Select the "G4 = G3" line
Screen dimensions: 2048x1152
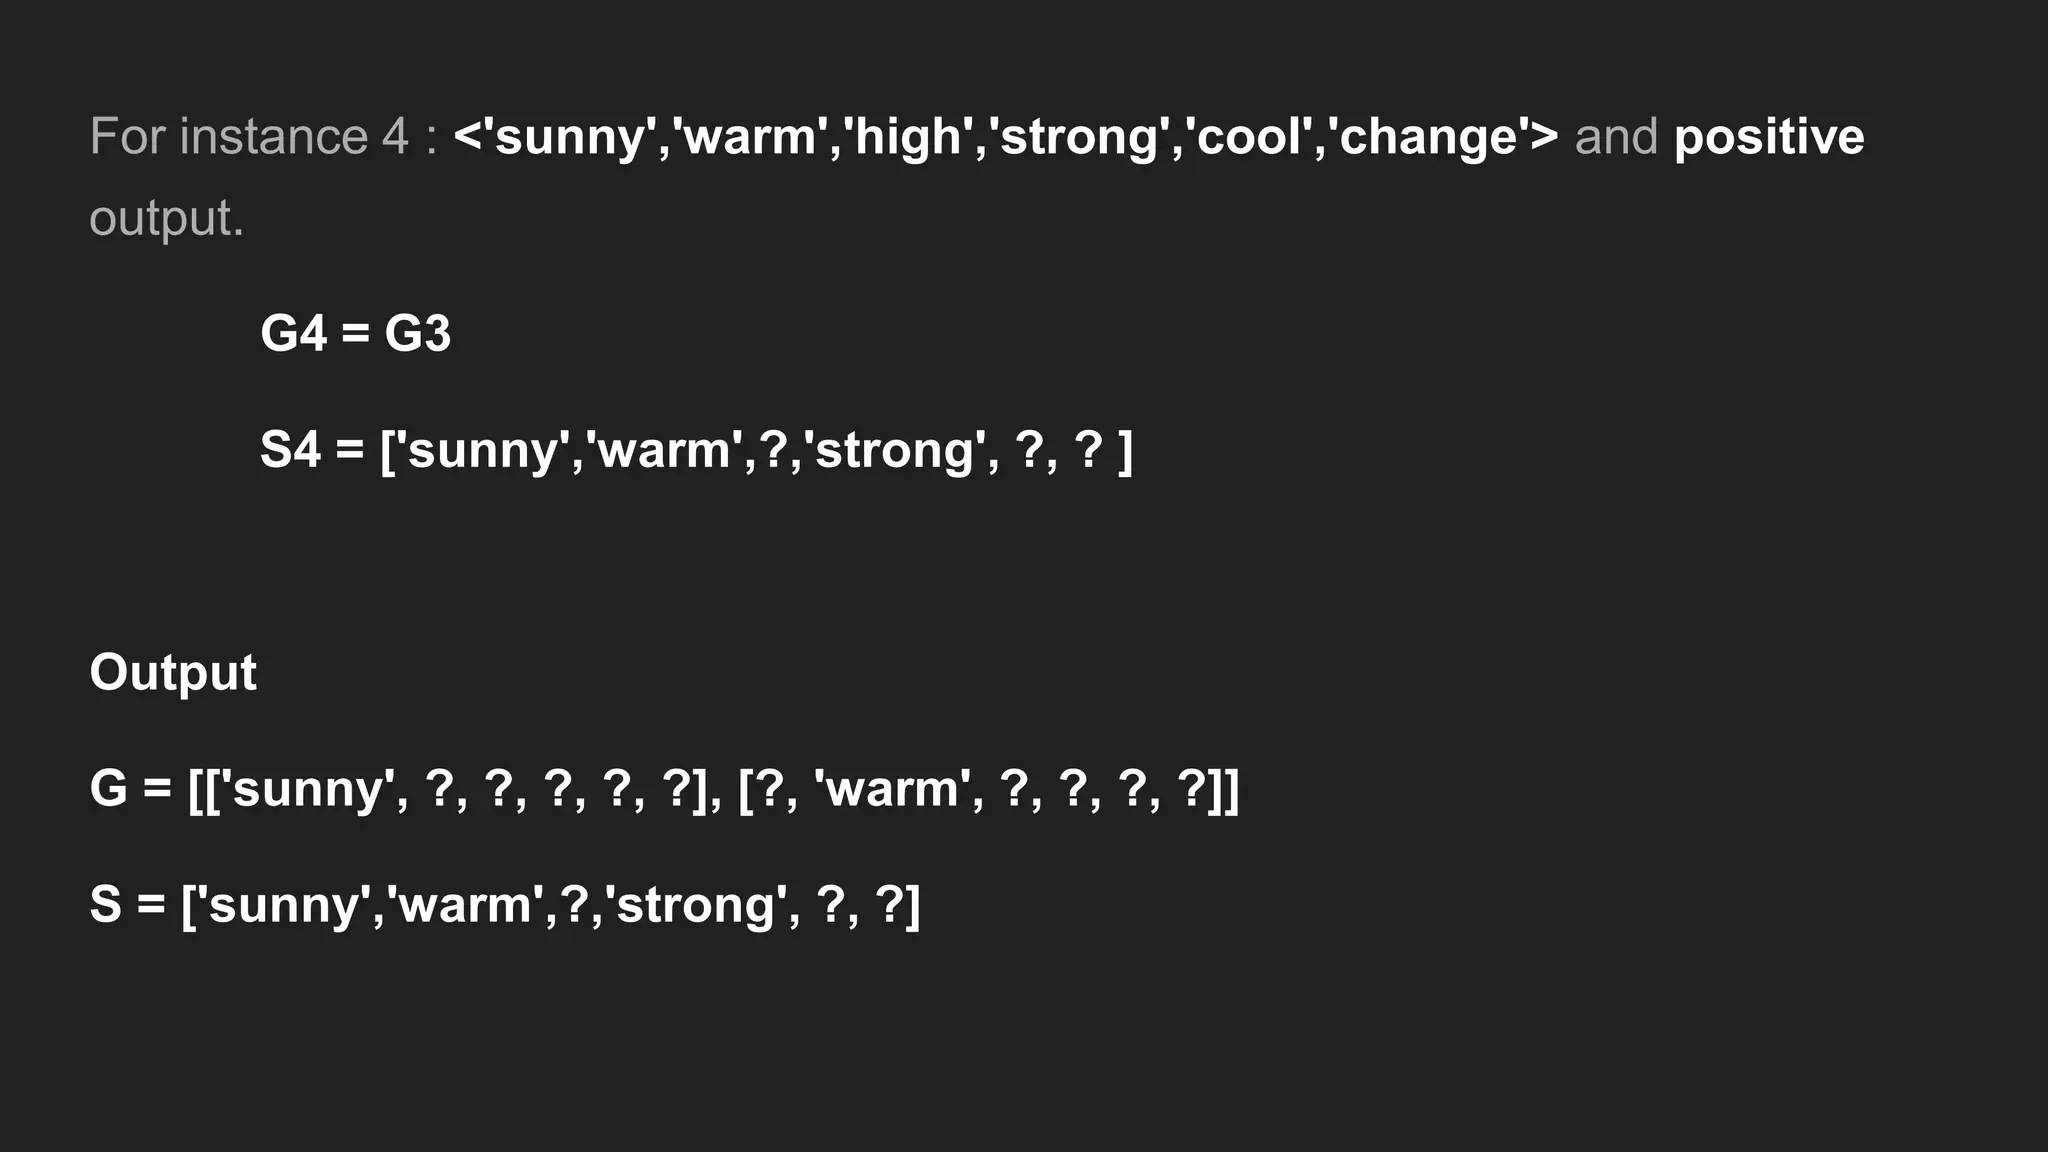coord(356,333)
